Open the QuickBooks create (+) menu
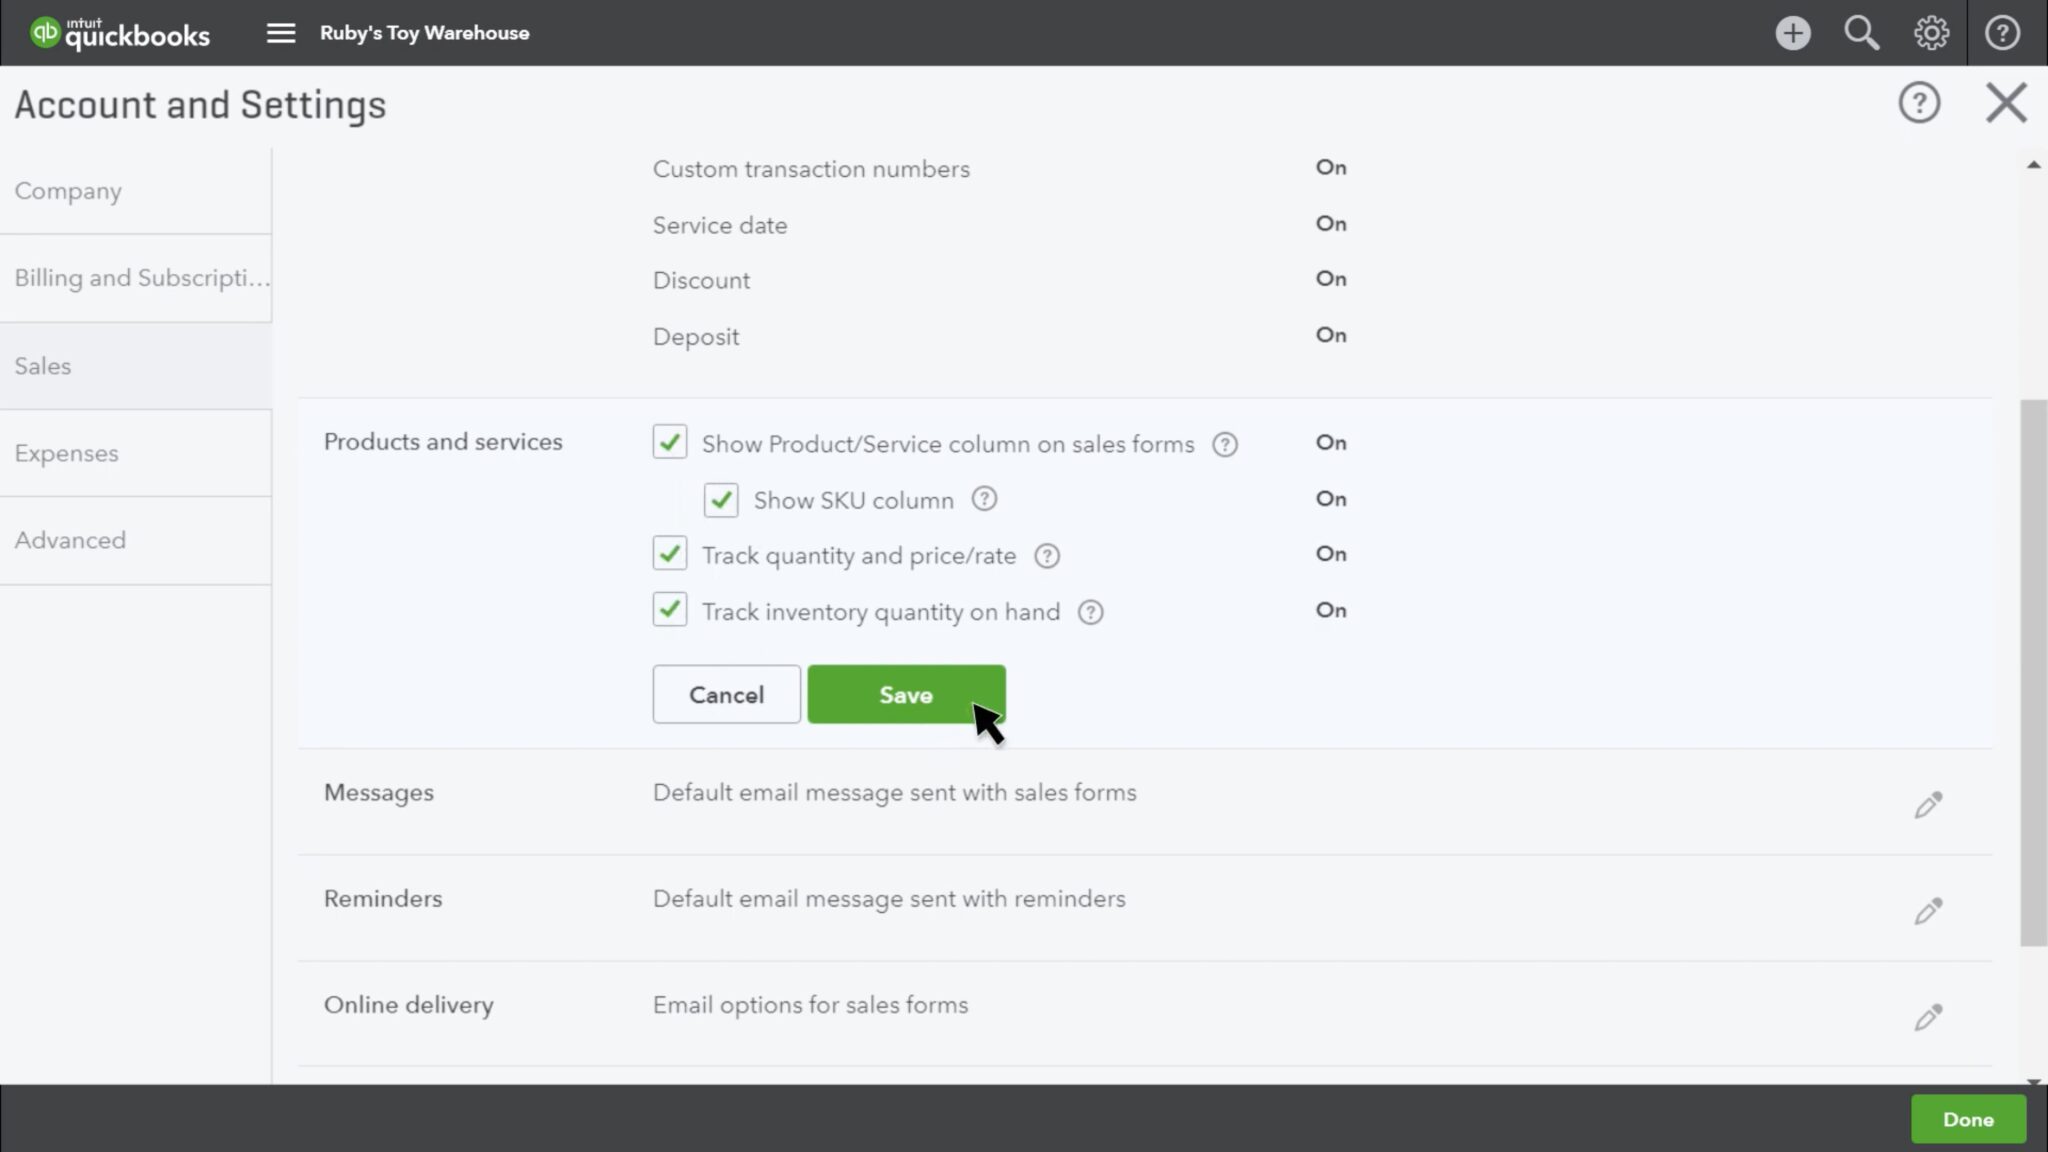The width and height of the screenshot is (2048, 1152). 1793,32
